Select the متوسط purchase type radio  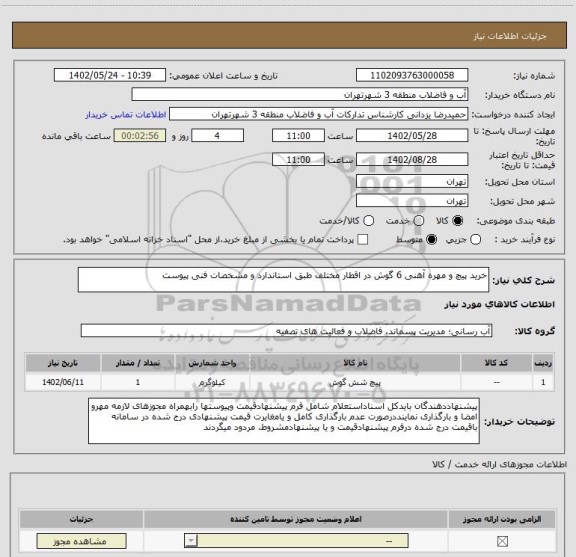pyautogui.click(x=432, y=240)
